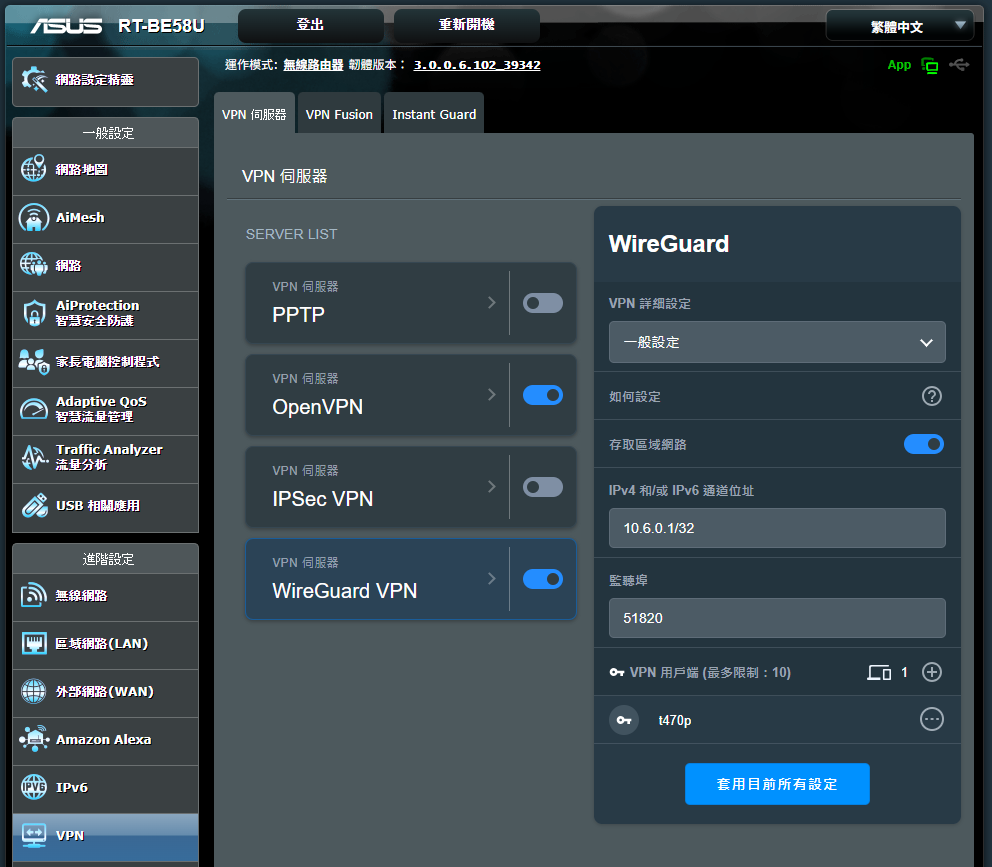Viewport: 992px width, 867px height.
Task: Open Traffic Analyzer in the sidebar
Action: (105, 458)
